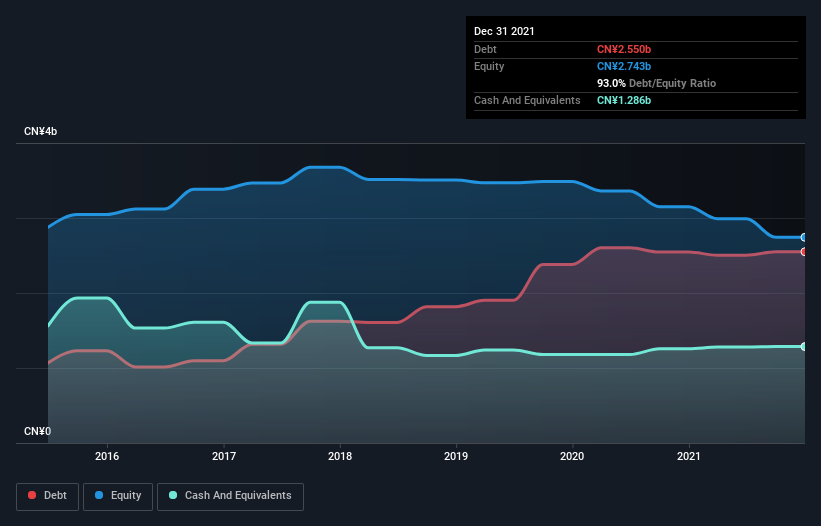Select the blue Equity endpoint marker
Screen dimensions: 821x526
804,238
